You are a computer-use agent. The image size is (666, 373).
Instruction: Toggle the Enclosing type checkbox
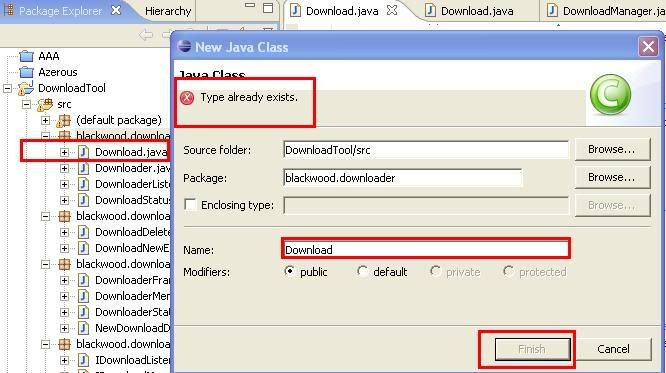click(x=190, y=205)
